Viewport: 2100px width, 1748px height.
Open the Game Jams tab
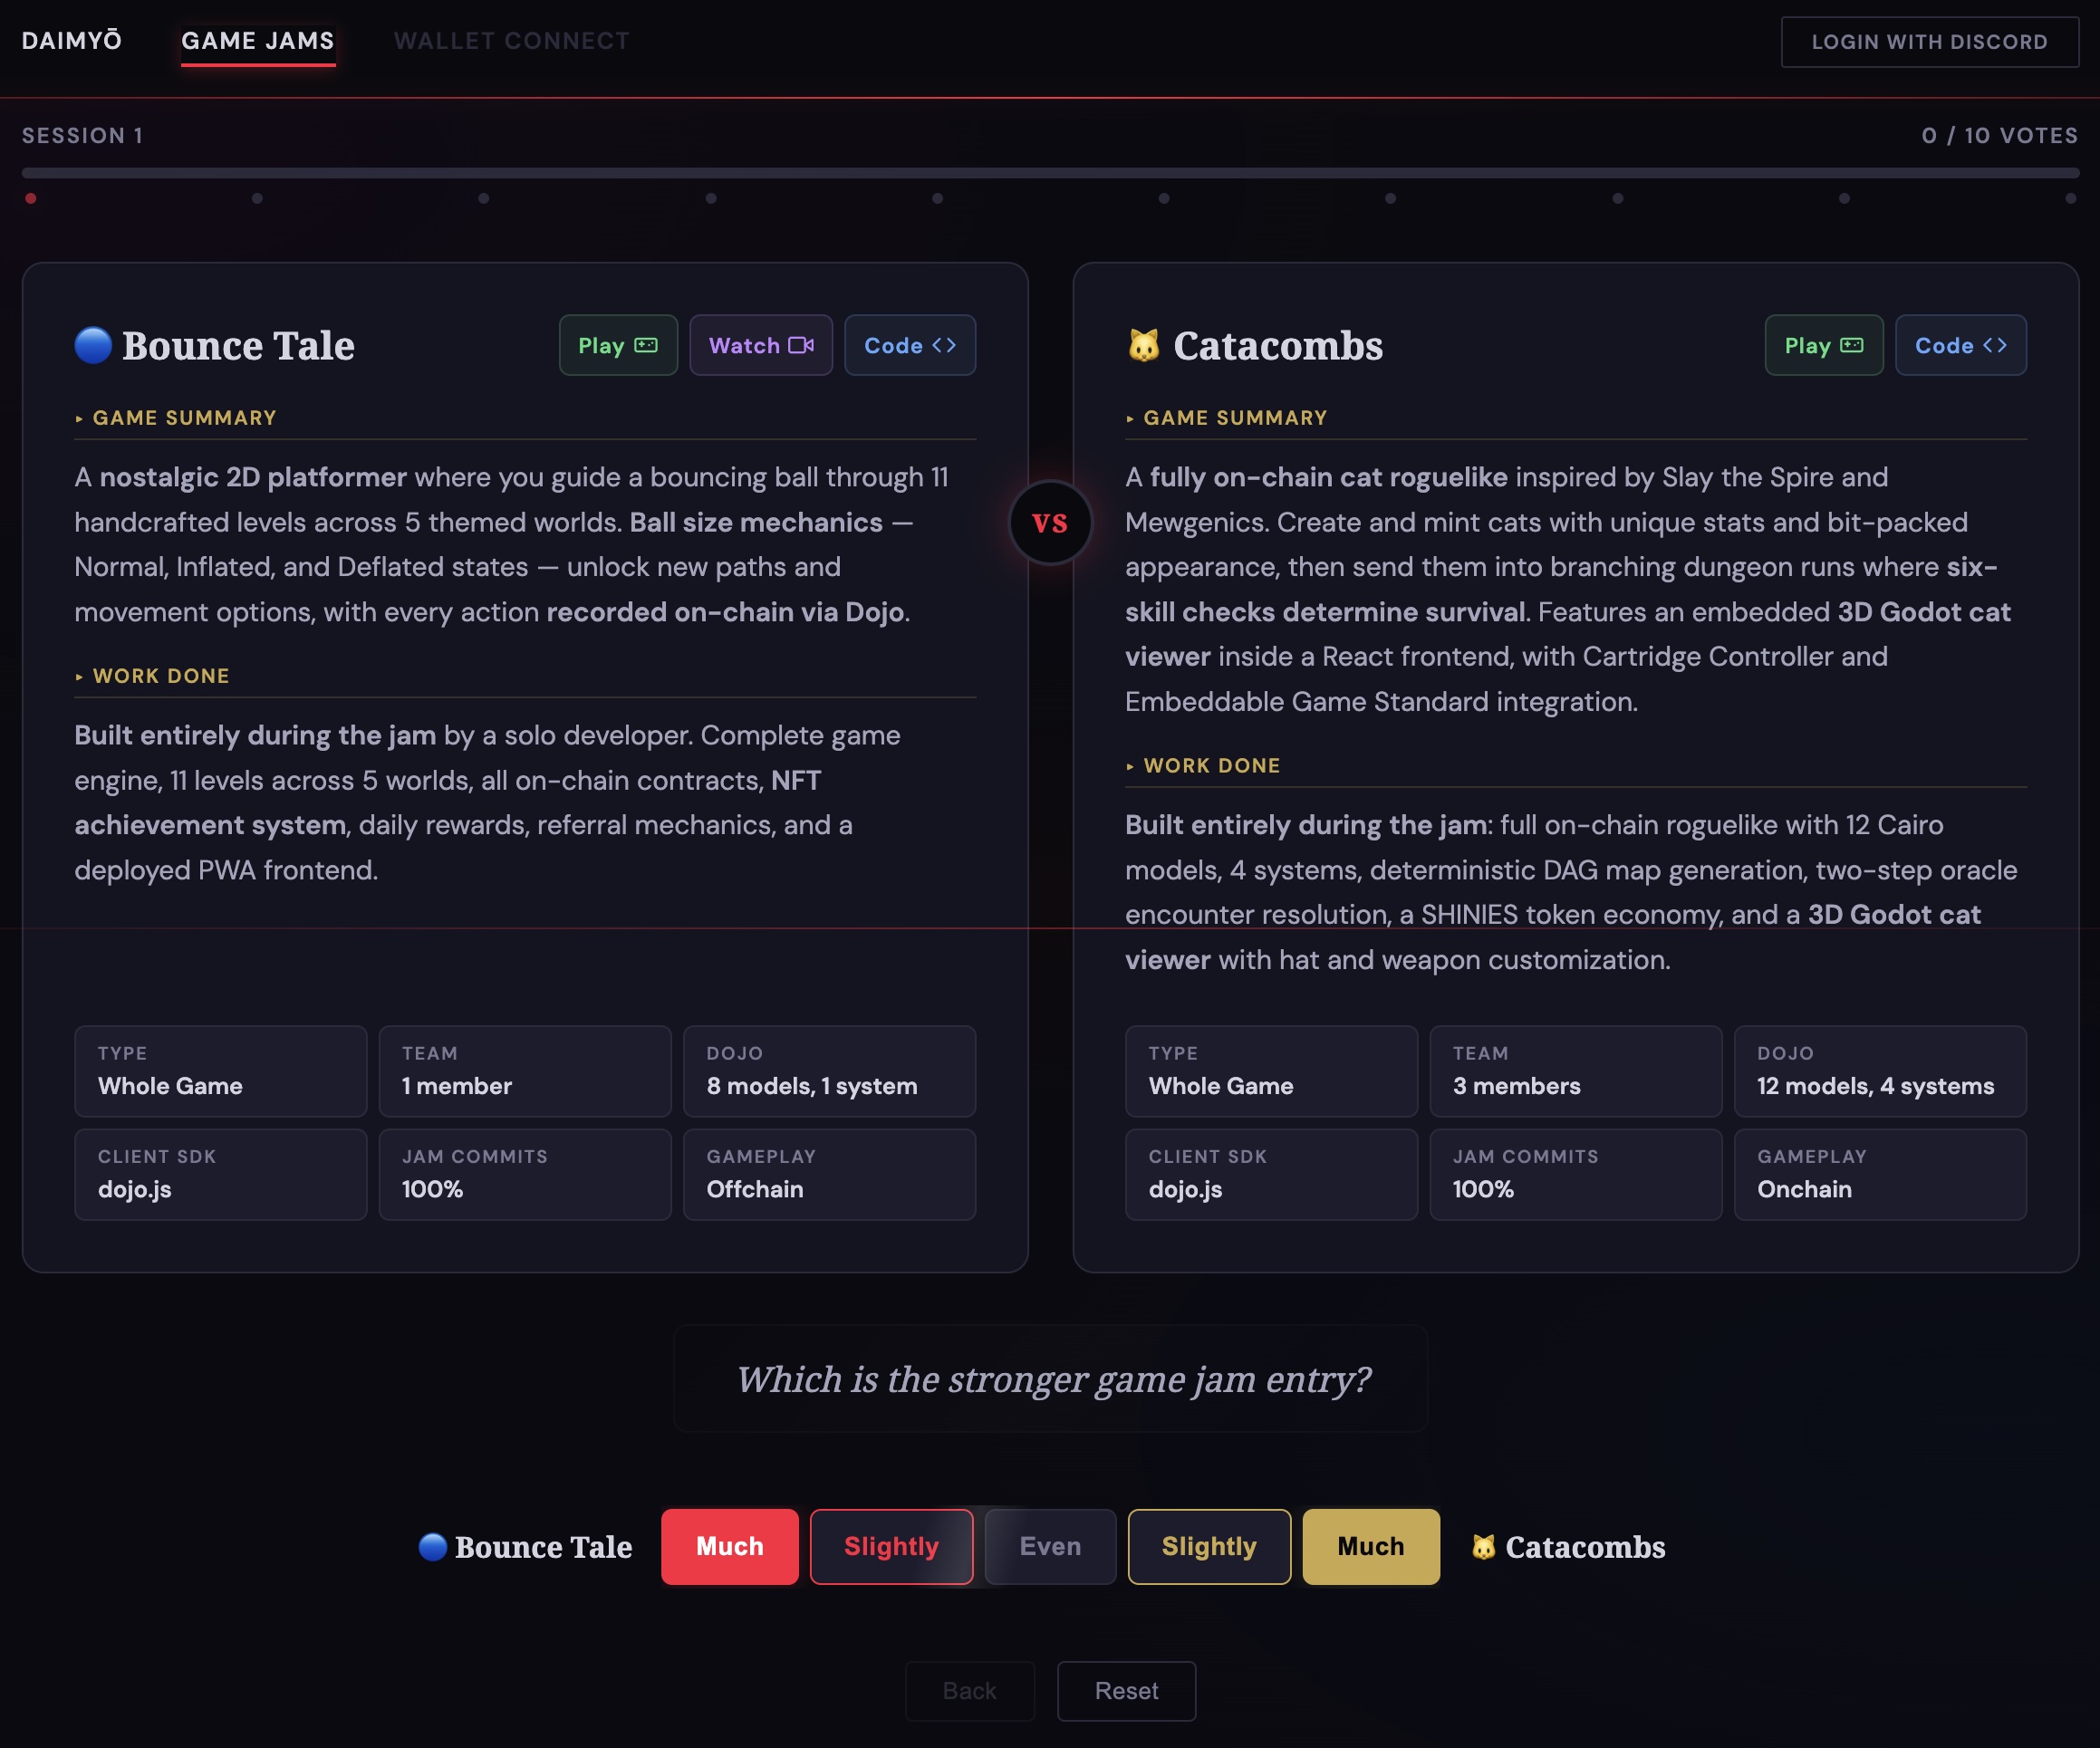258,41
